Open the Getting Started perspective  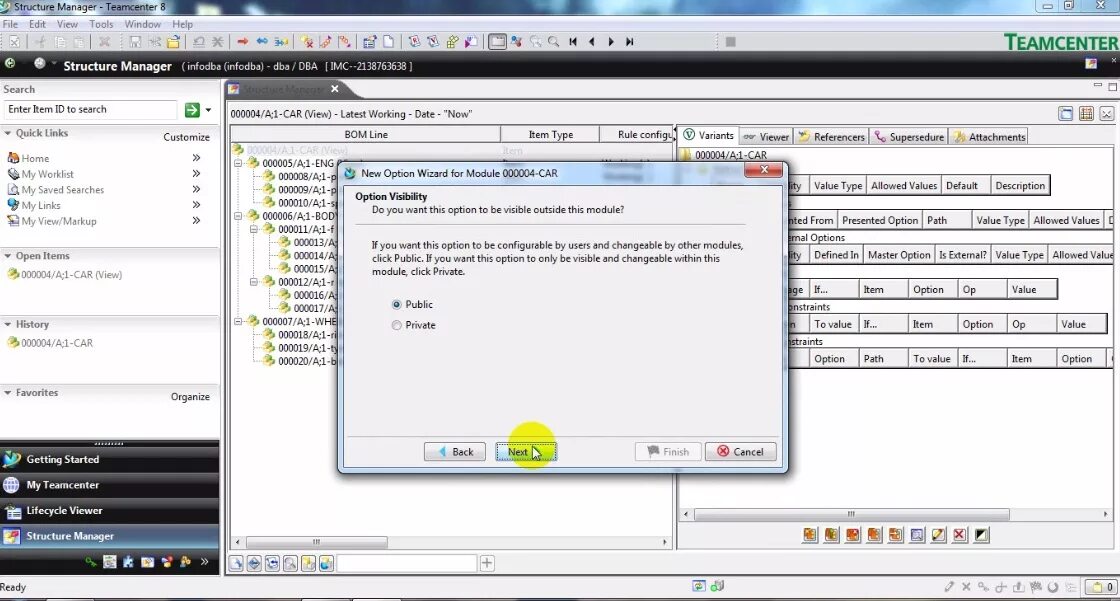click(109, 460)
